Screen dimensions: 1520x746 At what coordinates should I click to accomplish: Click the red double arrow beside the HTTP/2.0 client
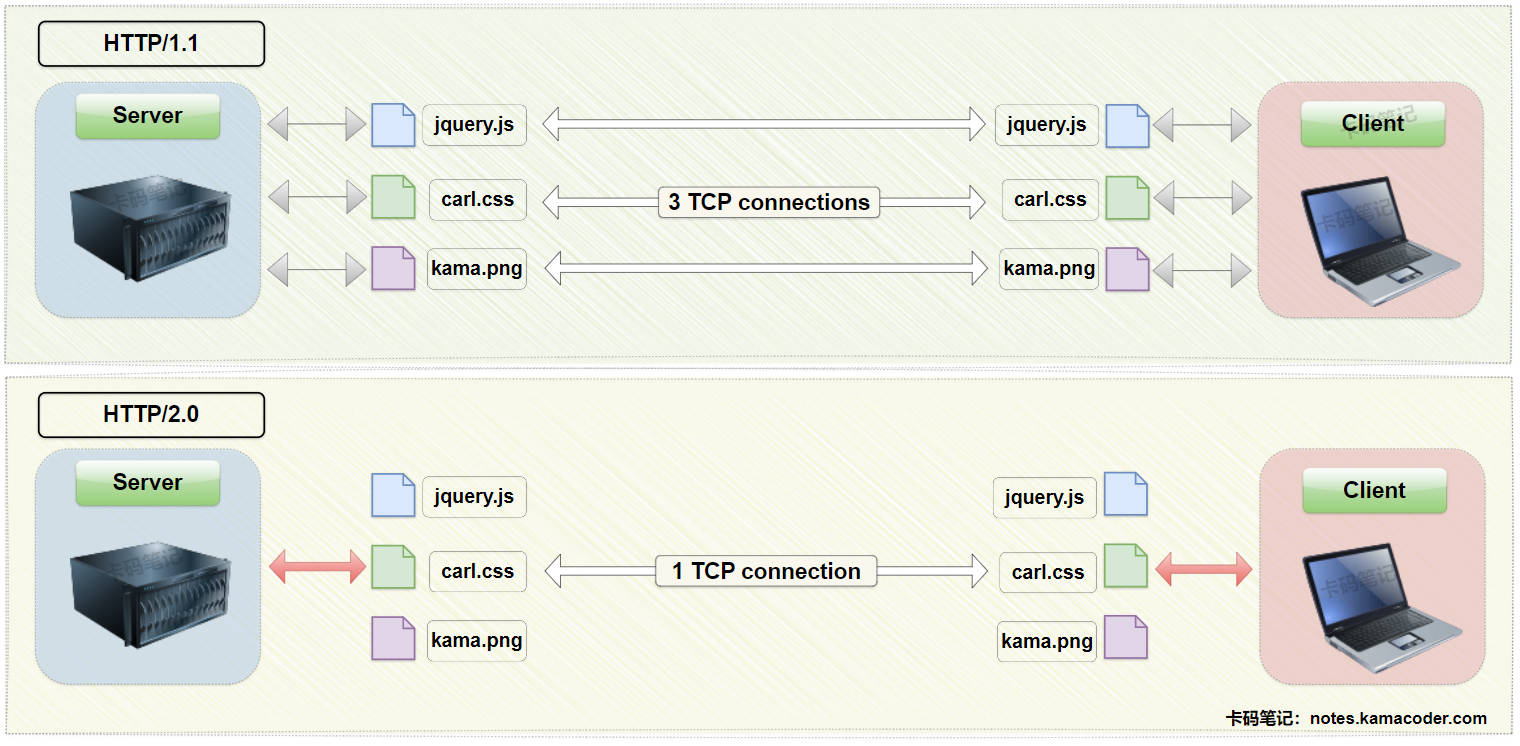[x=1203, y=569]
